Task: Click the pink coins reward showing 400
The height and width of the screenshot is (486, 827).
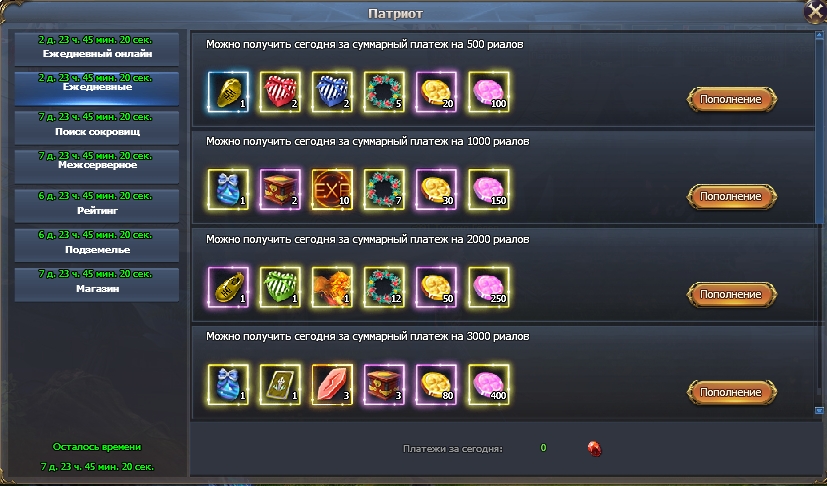Action: point(489,385)
